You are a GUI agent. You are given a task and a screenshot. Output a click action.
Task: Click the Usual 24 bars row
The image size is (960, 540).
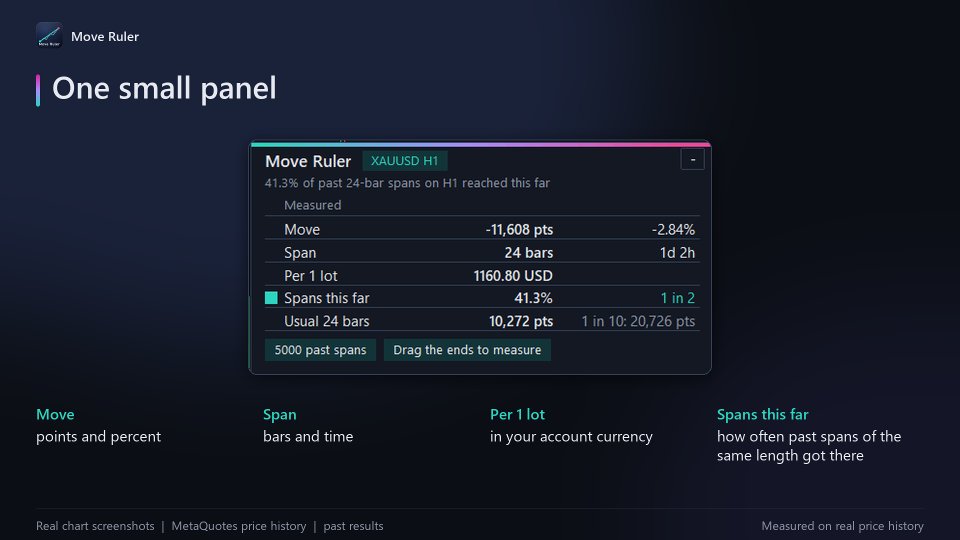click(x=482, y=321)
